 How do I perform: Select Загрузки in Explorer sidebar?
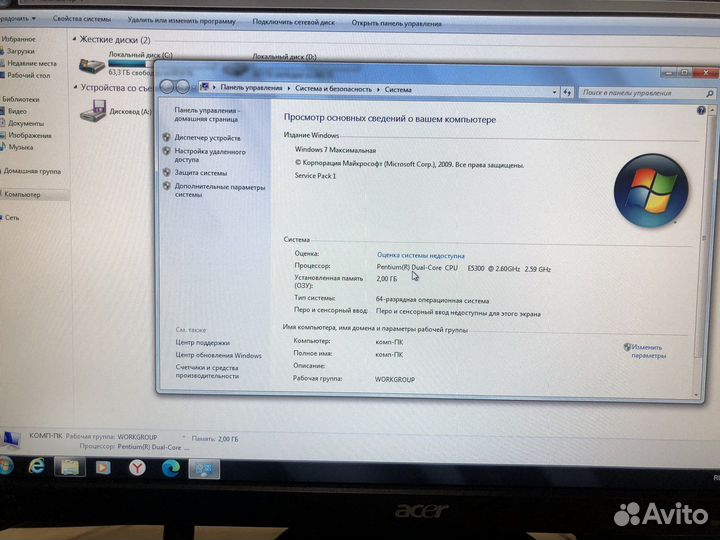[21, 51]
